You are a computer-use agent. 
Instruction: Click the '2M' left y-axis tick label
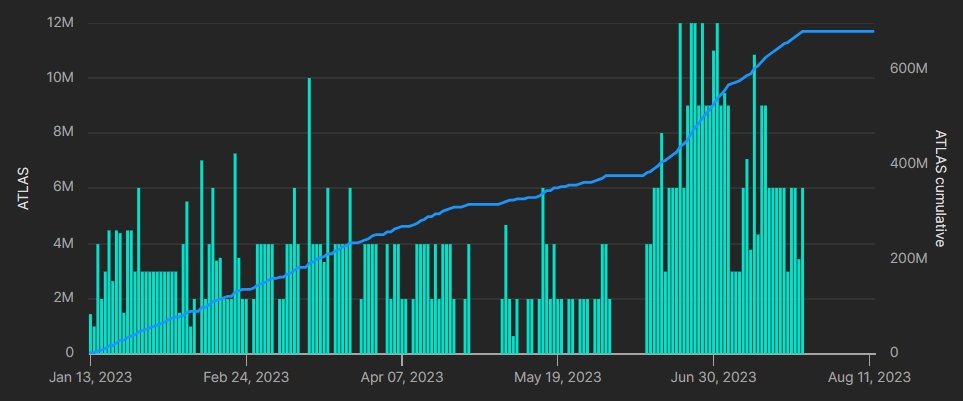point(66,298)
